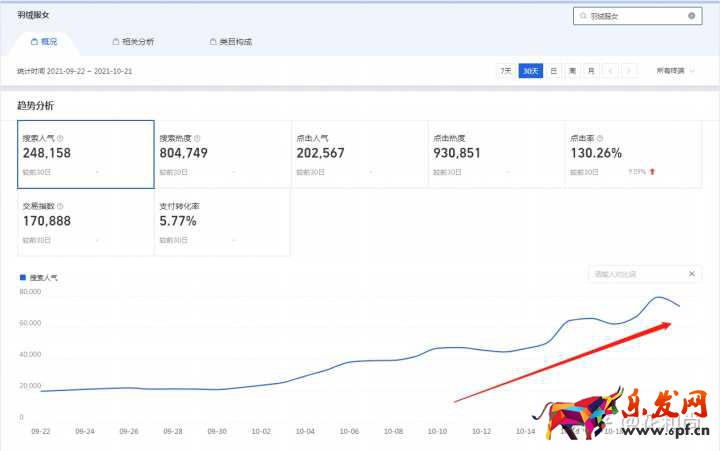The height and width of the screenshot is (451, 720).
Task: Click help icon next to 搜索人气
Action: pyautogui.click(x=60, y=139)
